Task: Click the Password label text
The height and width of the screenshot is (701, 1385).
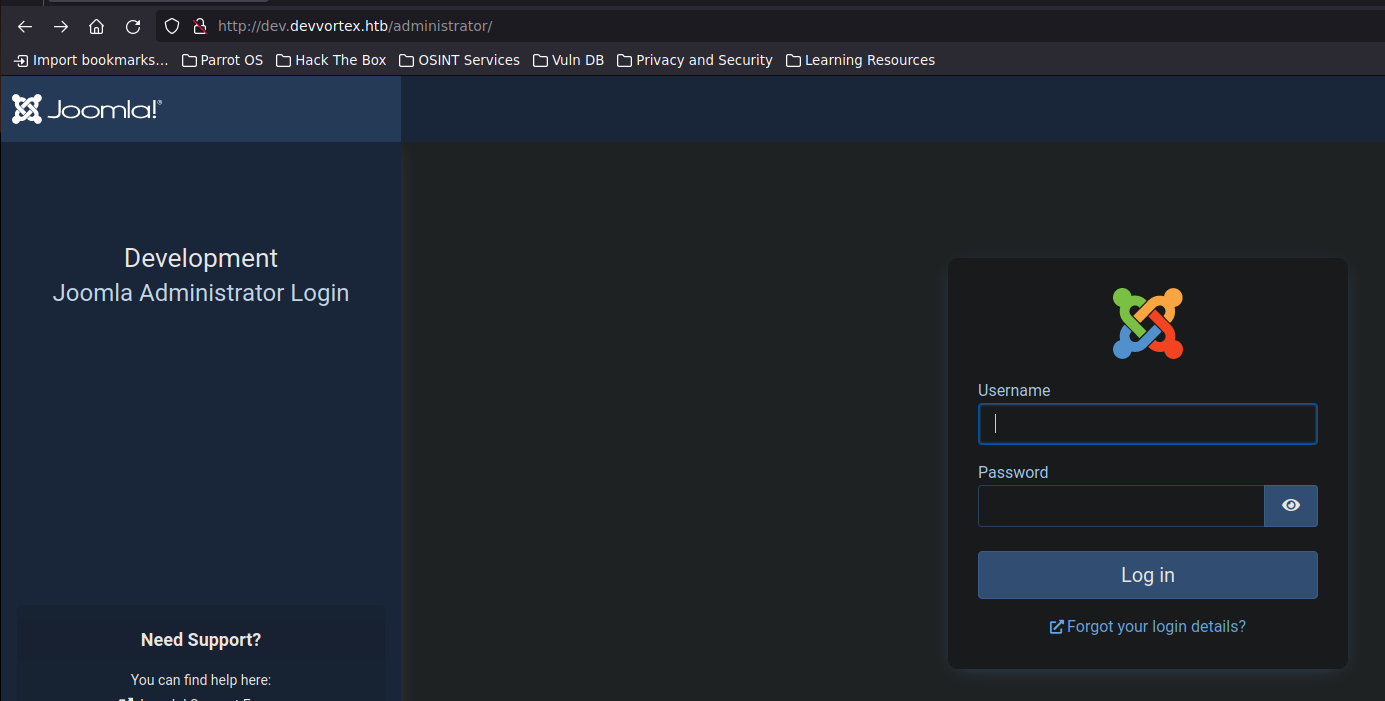Action: point(1013,473)
